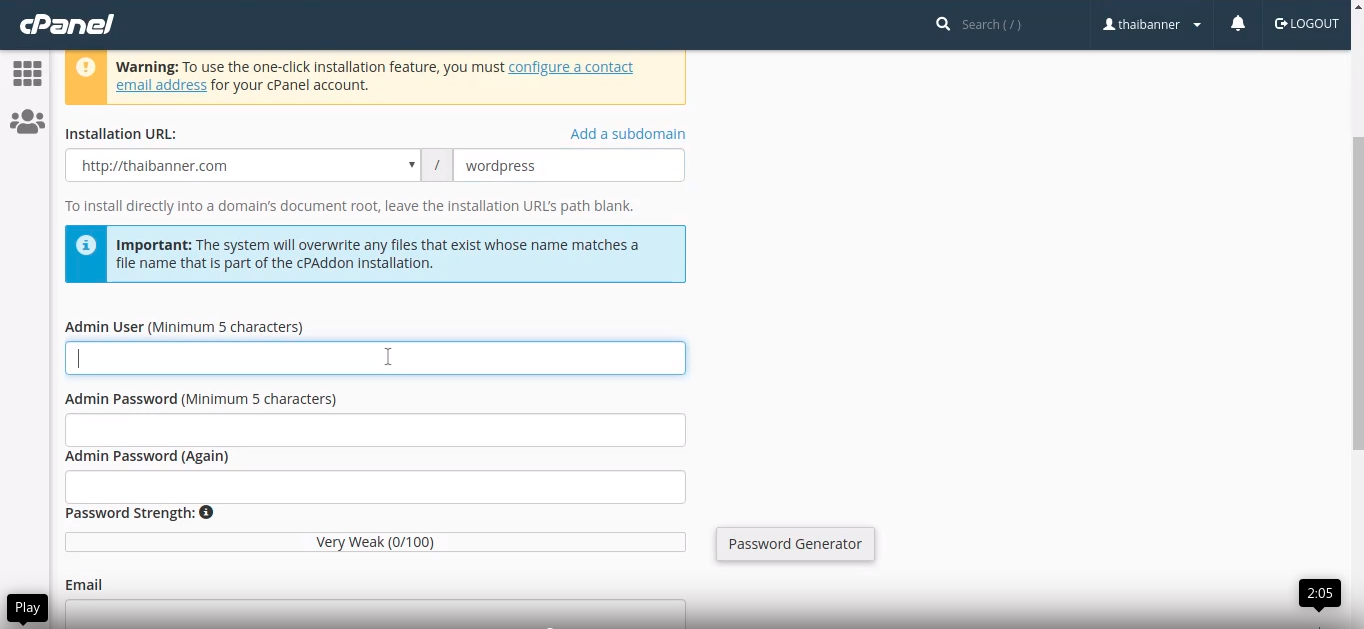Viewport: 1364px width, 629px height.
Task: Click the LOGOUT button
Action: 1306,24
